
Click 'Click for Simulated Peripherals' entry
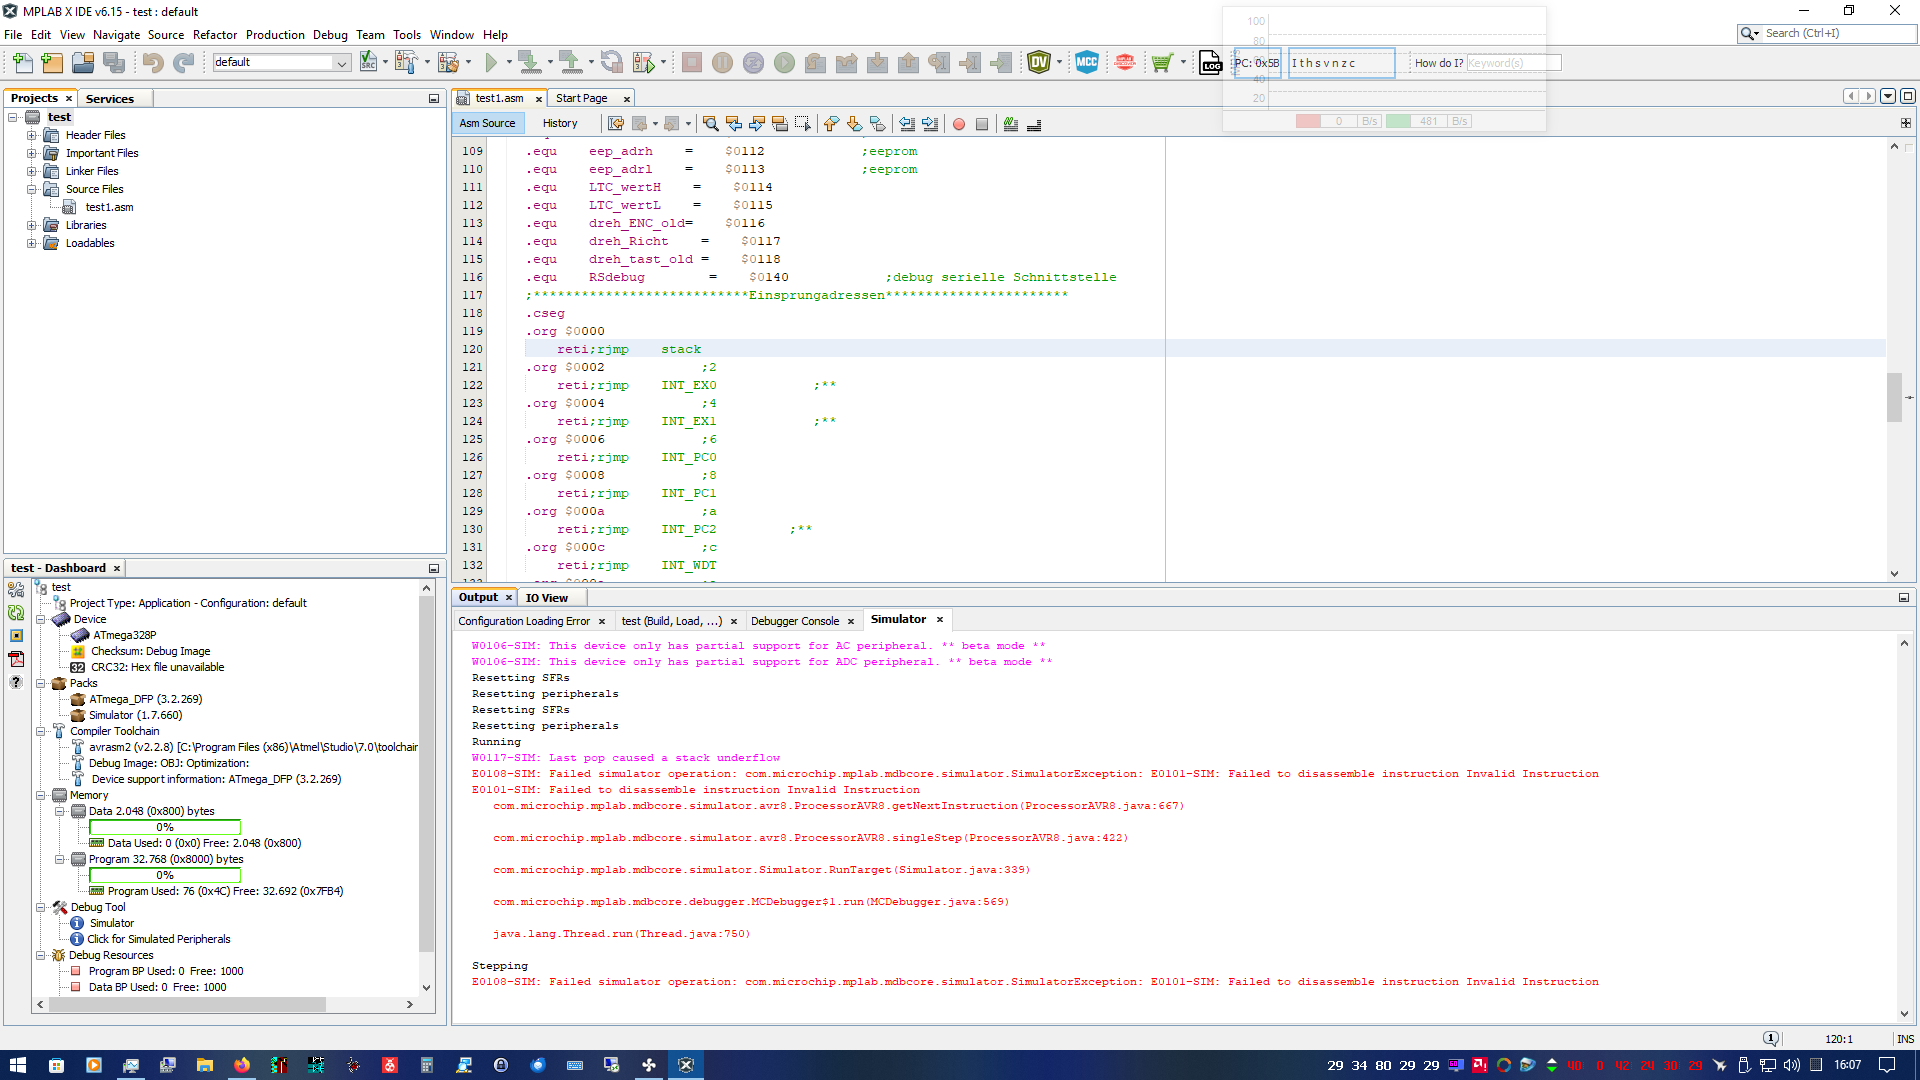click(x=158, y=939)
